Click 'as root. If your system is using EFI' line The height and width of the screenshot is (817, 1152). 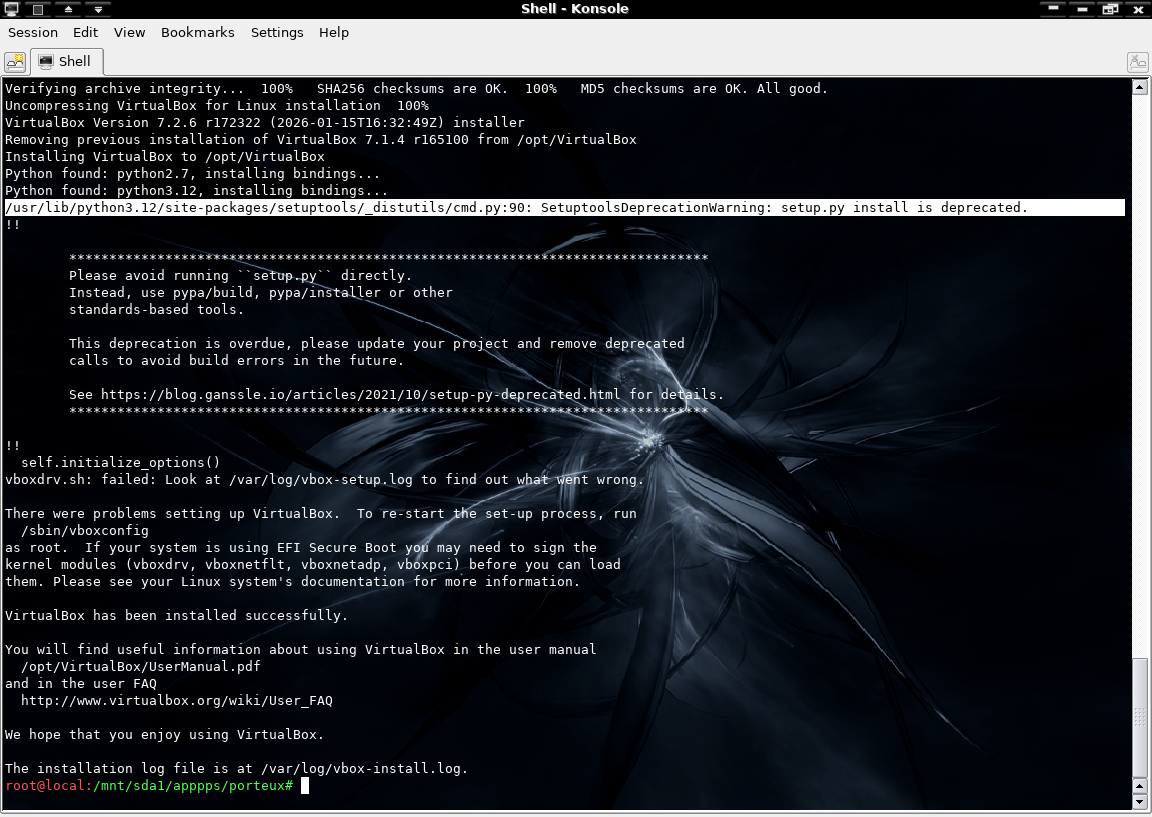point(300,547)
